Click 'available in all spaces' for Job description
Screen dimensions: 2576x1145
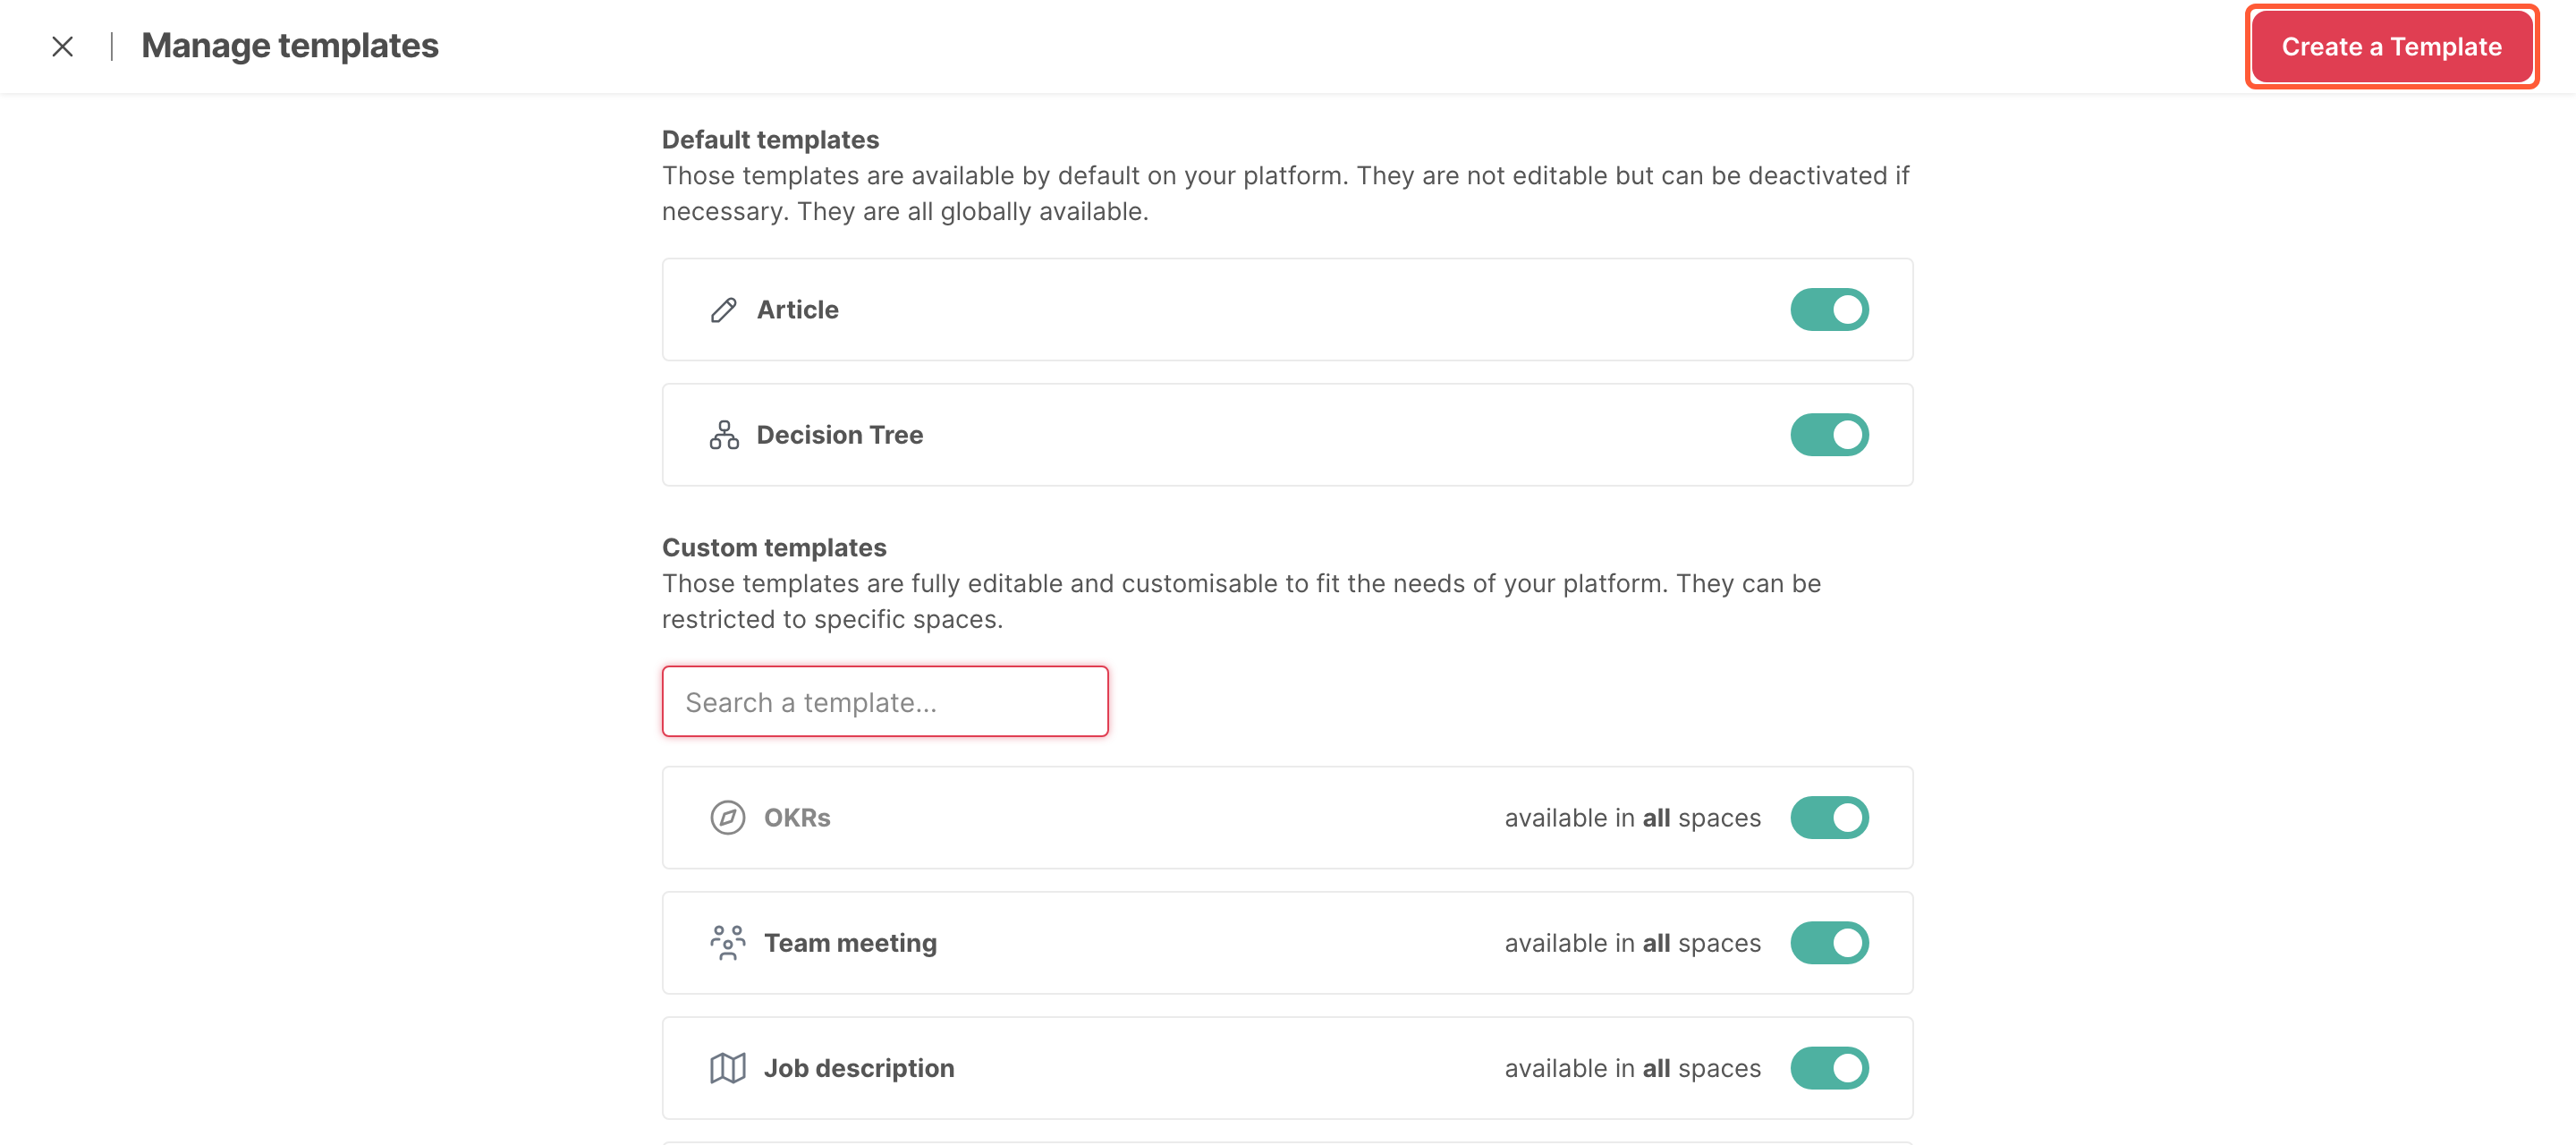click(1632, 1068)
